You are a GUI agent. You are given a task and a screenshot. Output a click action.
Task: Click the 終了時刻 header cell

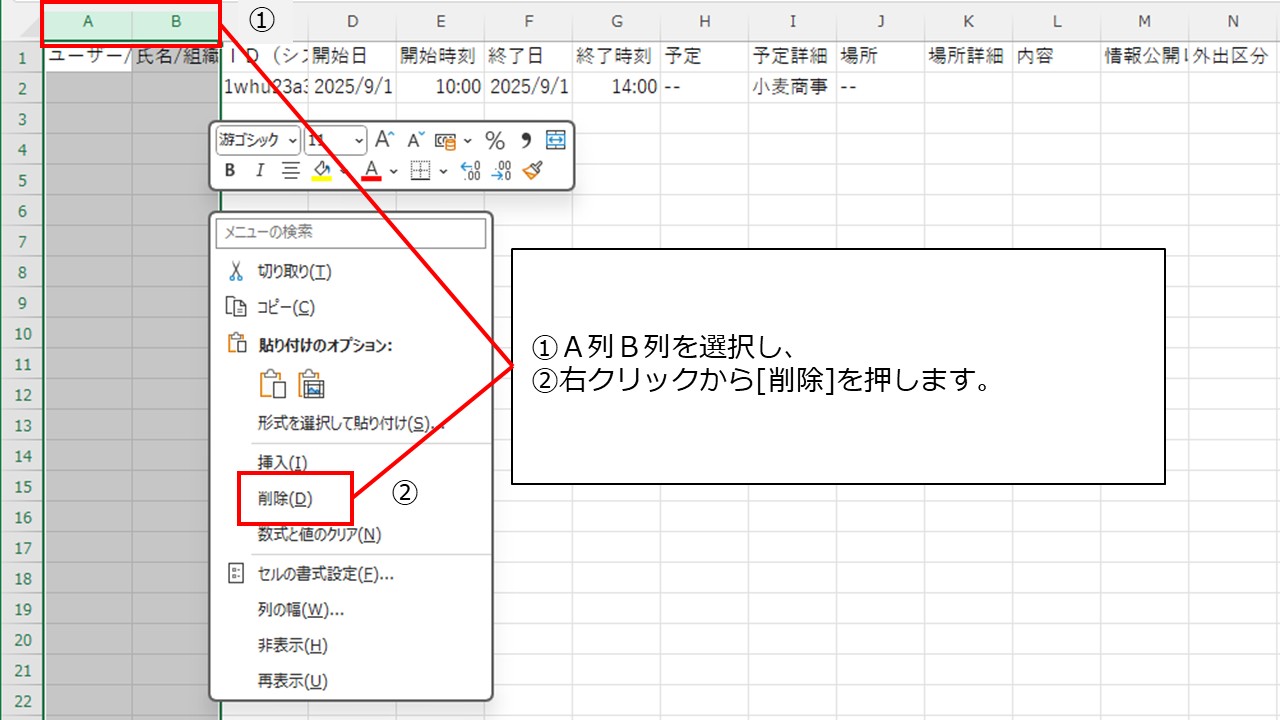click(x=617, y=56)
